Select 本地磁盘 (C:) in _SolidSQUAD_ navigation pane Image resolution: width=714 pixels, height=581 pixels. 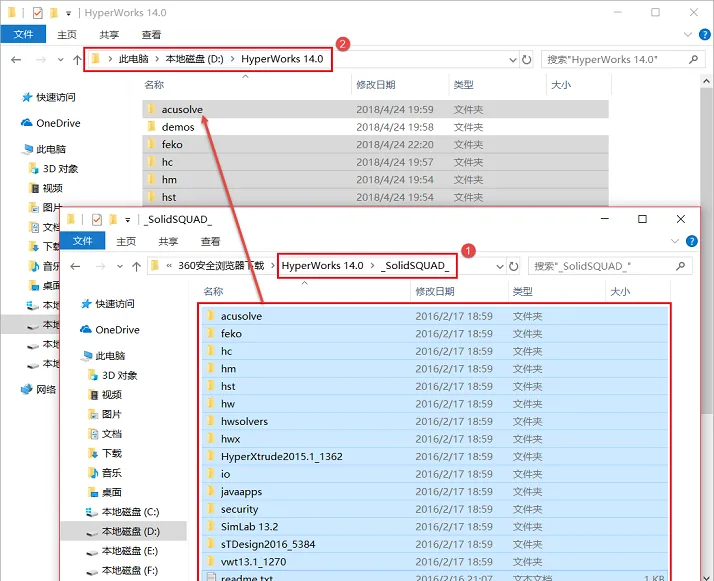click(123, 512)
